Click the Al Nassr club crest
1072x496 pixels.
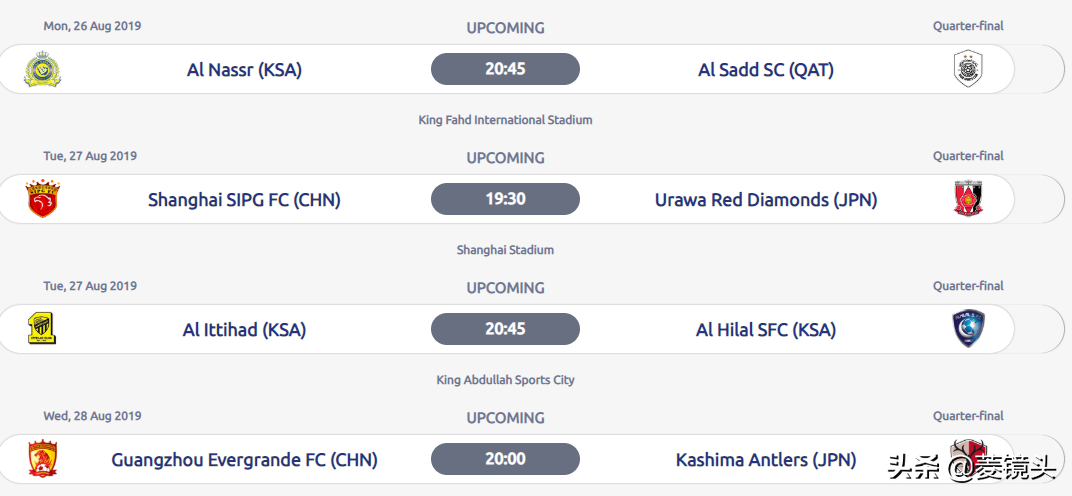[x=43, y=69]
